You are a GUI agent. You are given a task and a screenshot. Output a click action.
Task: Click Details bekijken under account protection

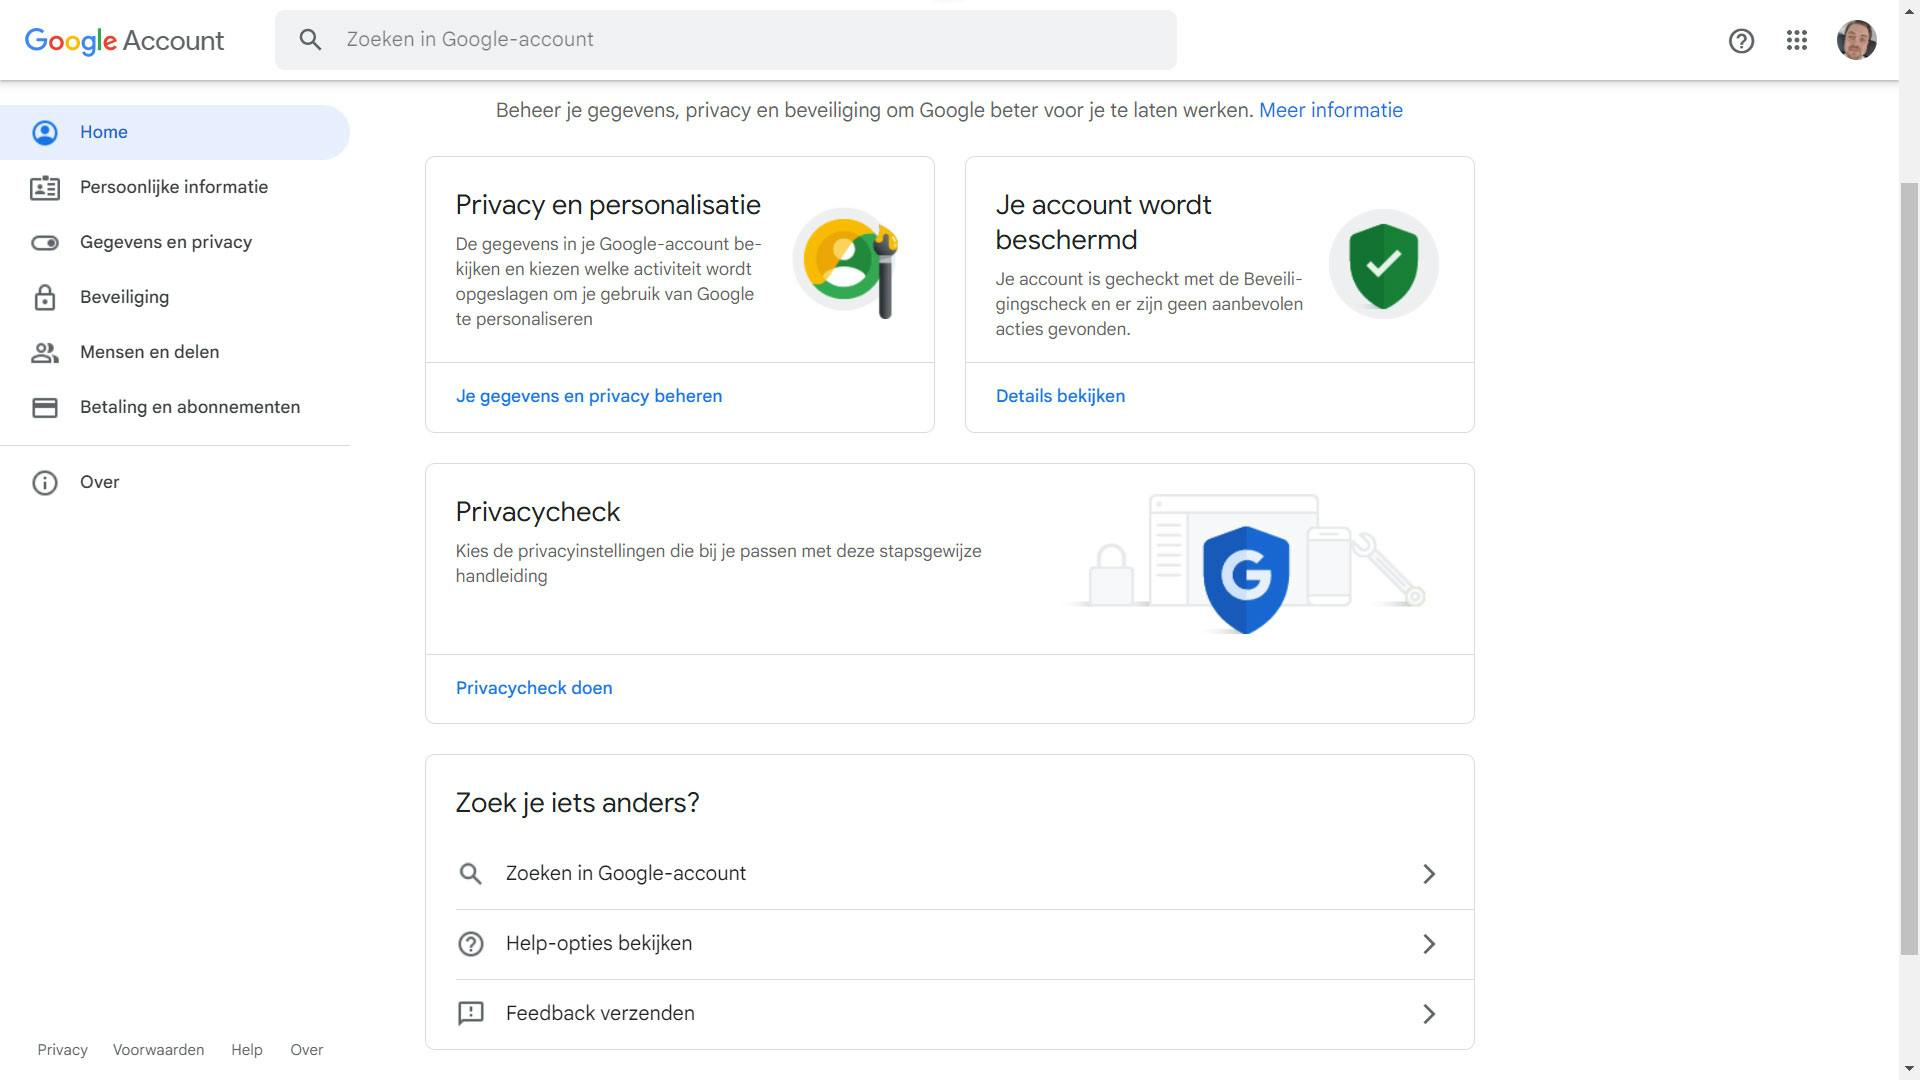click(1060, 396)
